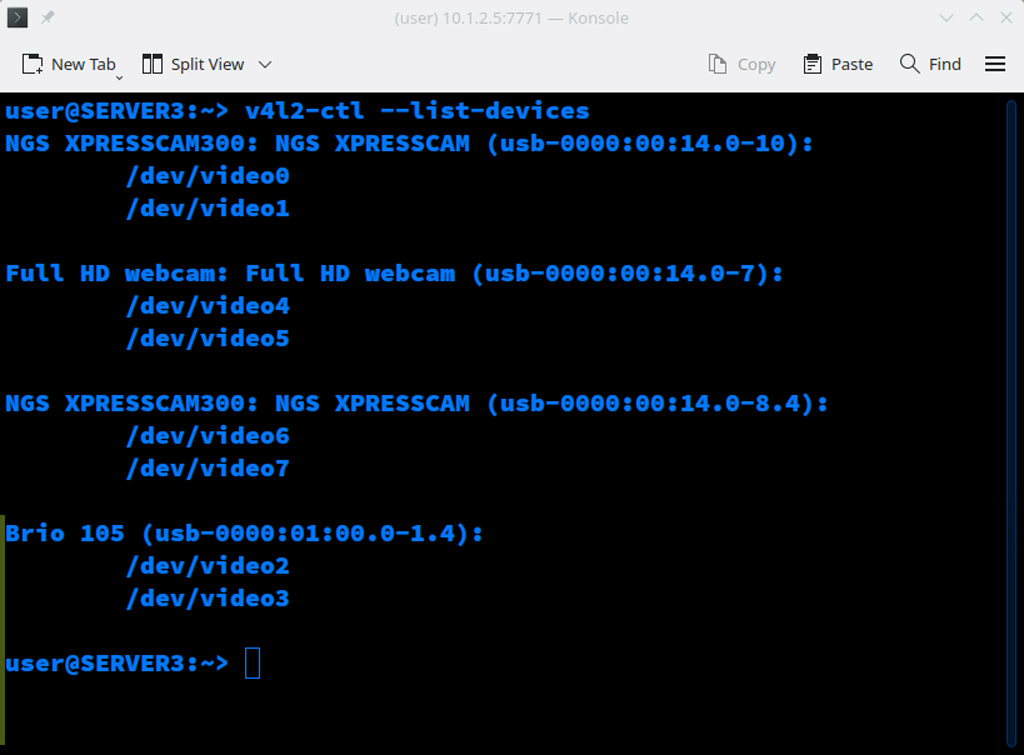Select the Split View label
1024x755 pixels.
tap(207, 64)
